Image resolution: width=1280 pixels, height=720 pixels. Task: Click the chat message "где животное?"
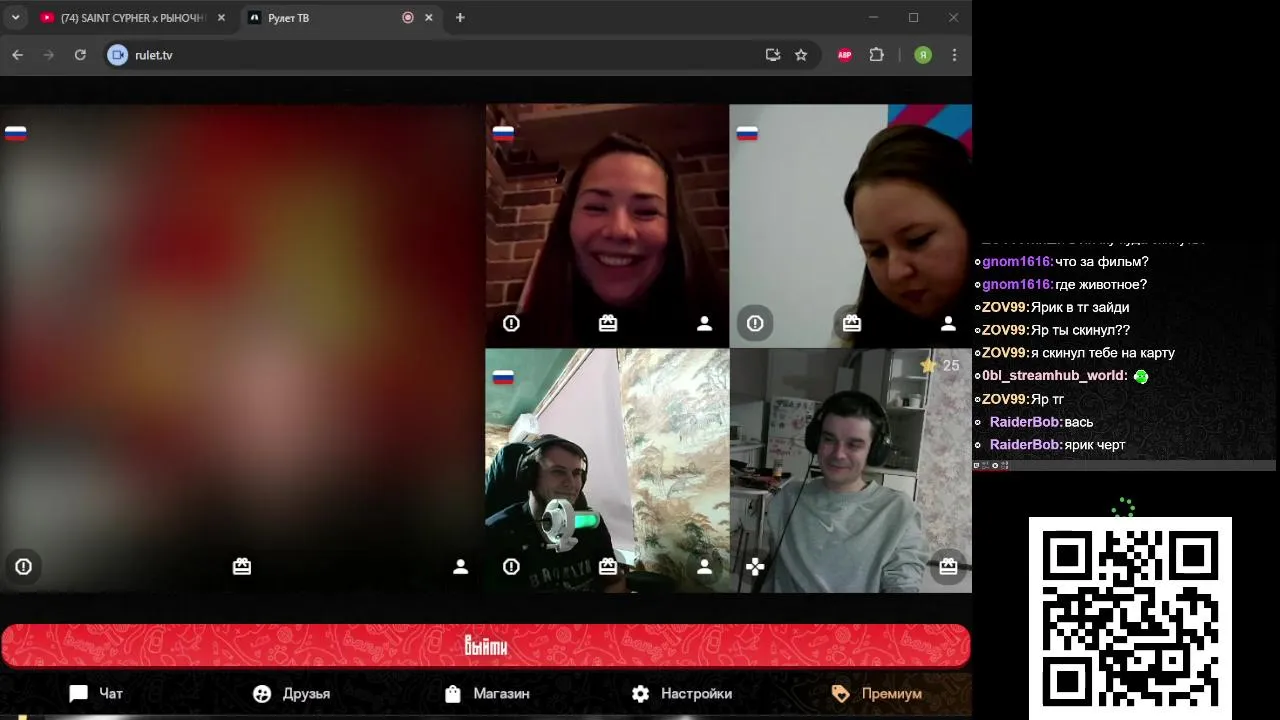pyautogui.click(x=1101, y=285)
